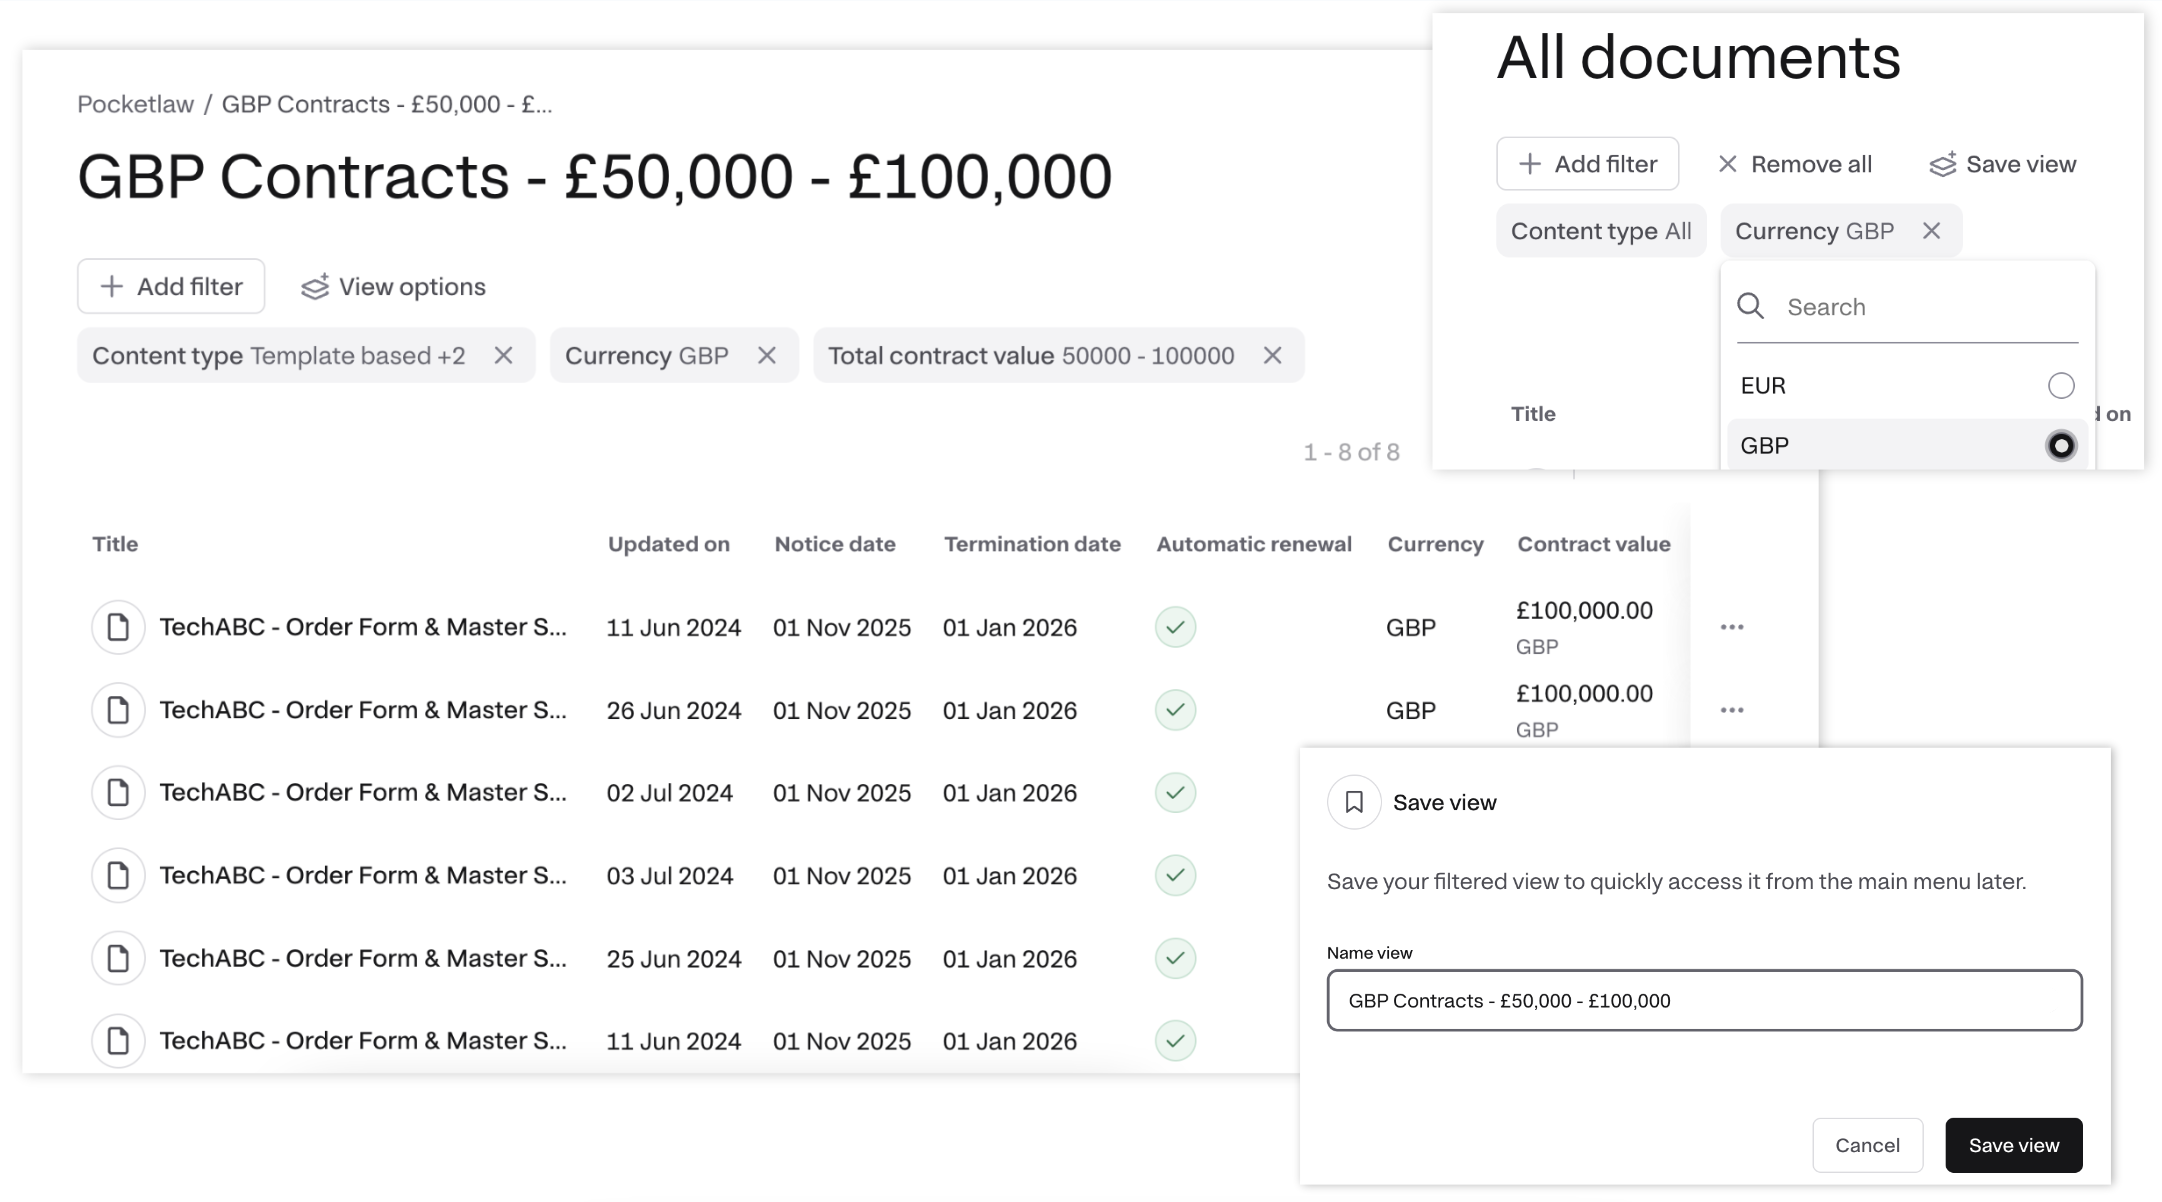Click the bookmark icon in Save view dialog

click(x=1354, y=802)
